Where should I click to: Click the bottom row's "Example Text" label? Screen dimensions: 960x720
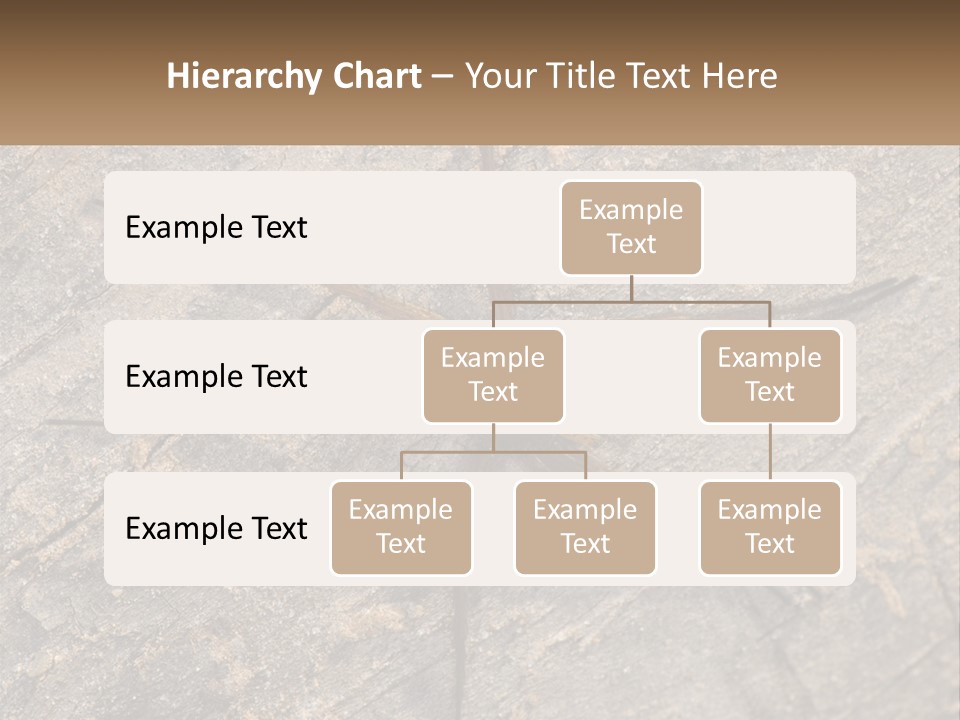(x=216, y=528)
